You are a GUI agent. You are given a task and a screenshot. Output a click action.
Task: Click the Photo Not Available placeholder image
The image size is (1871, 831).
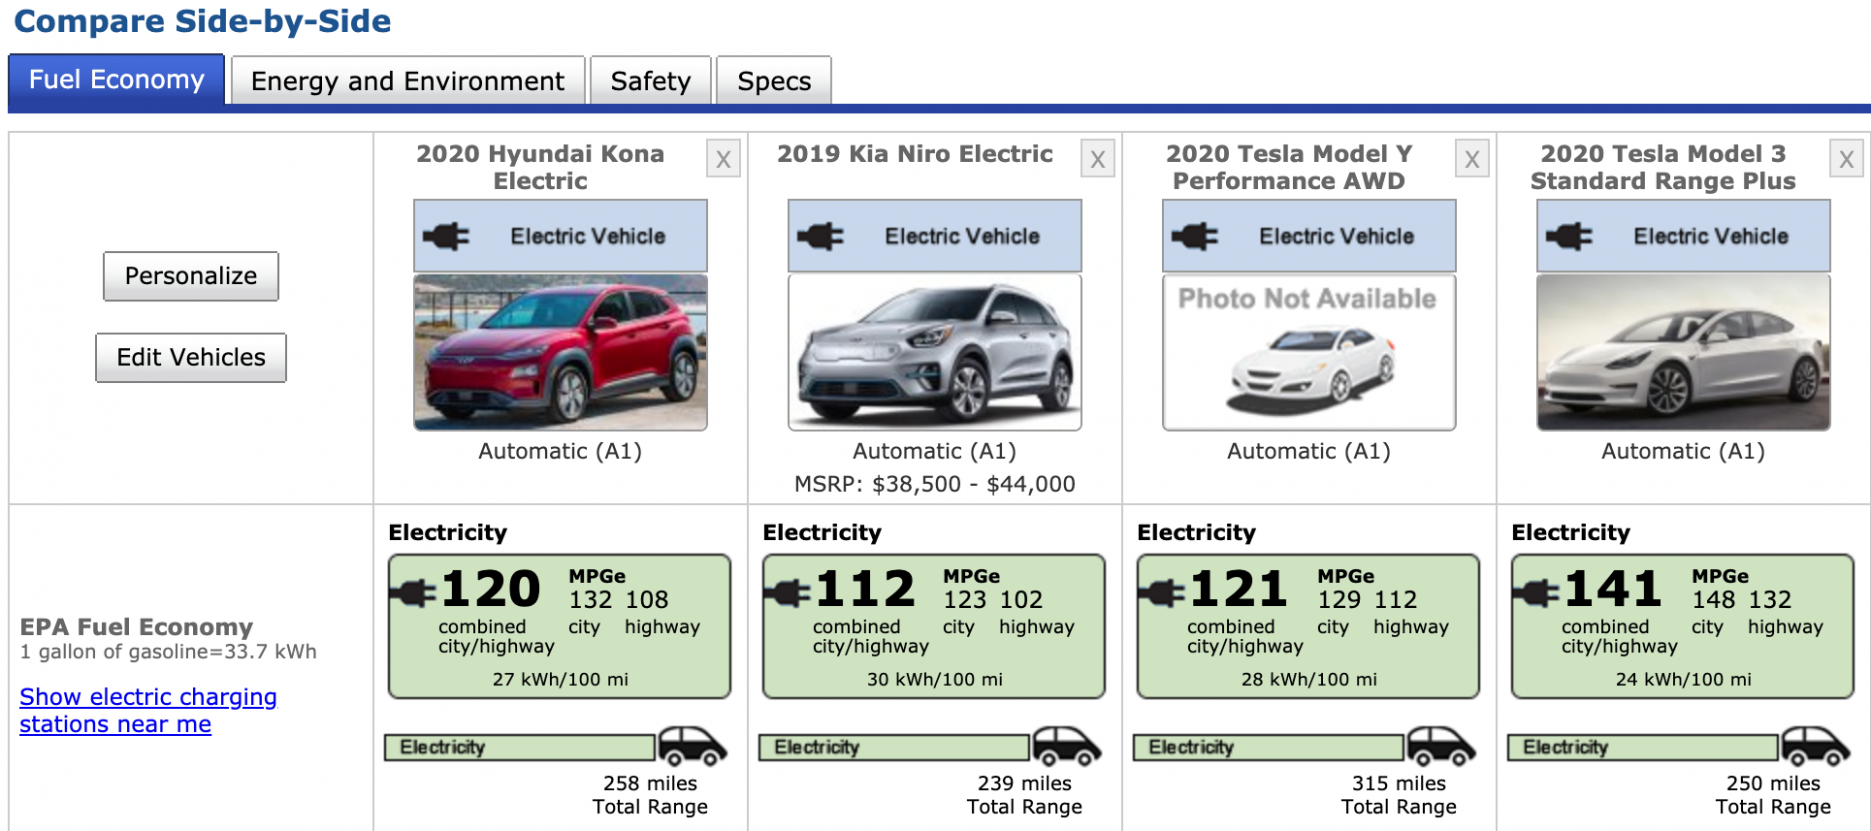point(1309,352)
